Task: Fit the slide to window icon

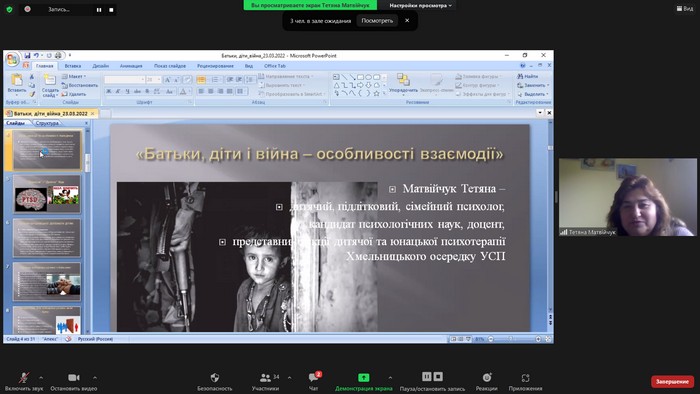Action: coord(548,339)
